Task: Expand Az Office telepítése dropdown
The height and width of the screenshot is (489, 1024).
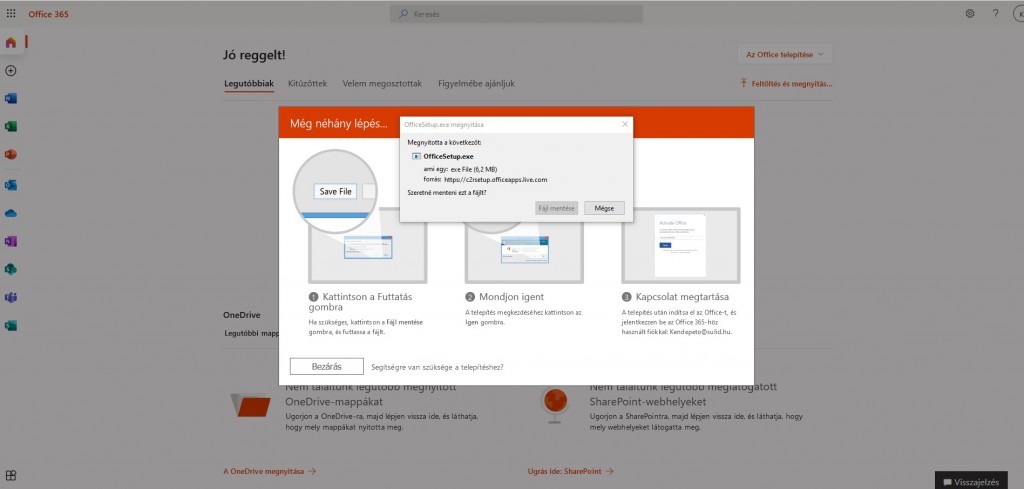Action: click(x=785, y=55)
